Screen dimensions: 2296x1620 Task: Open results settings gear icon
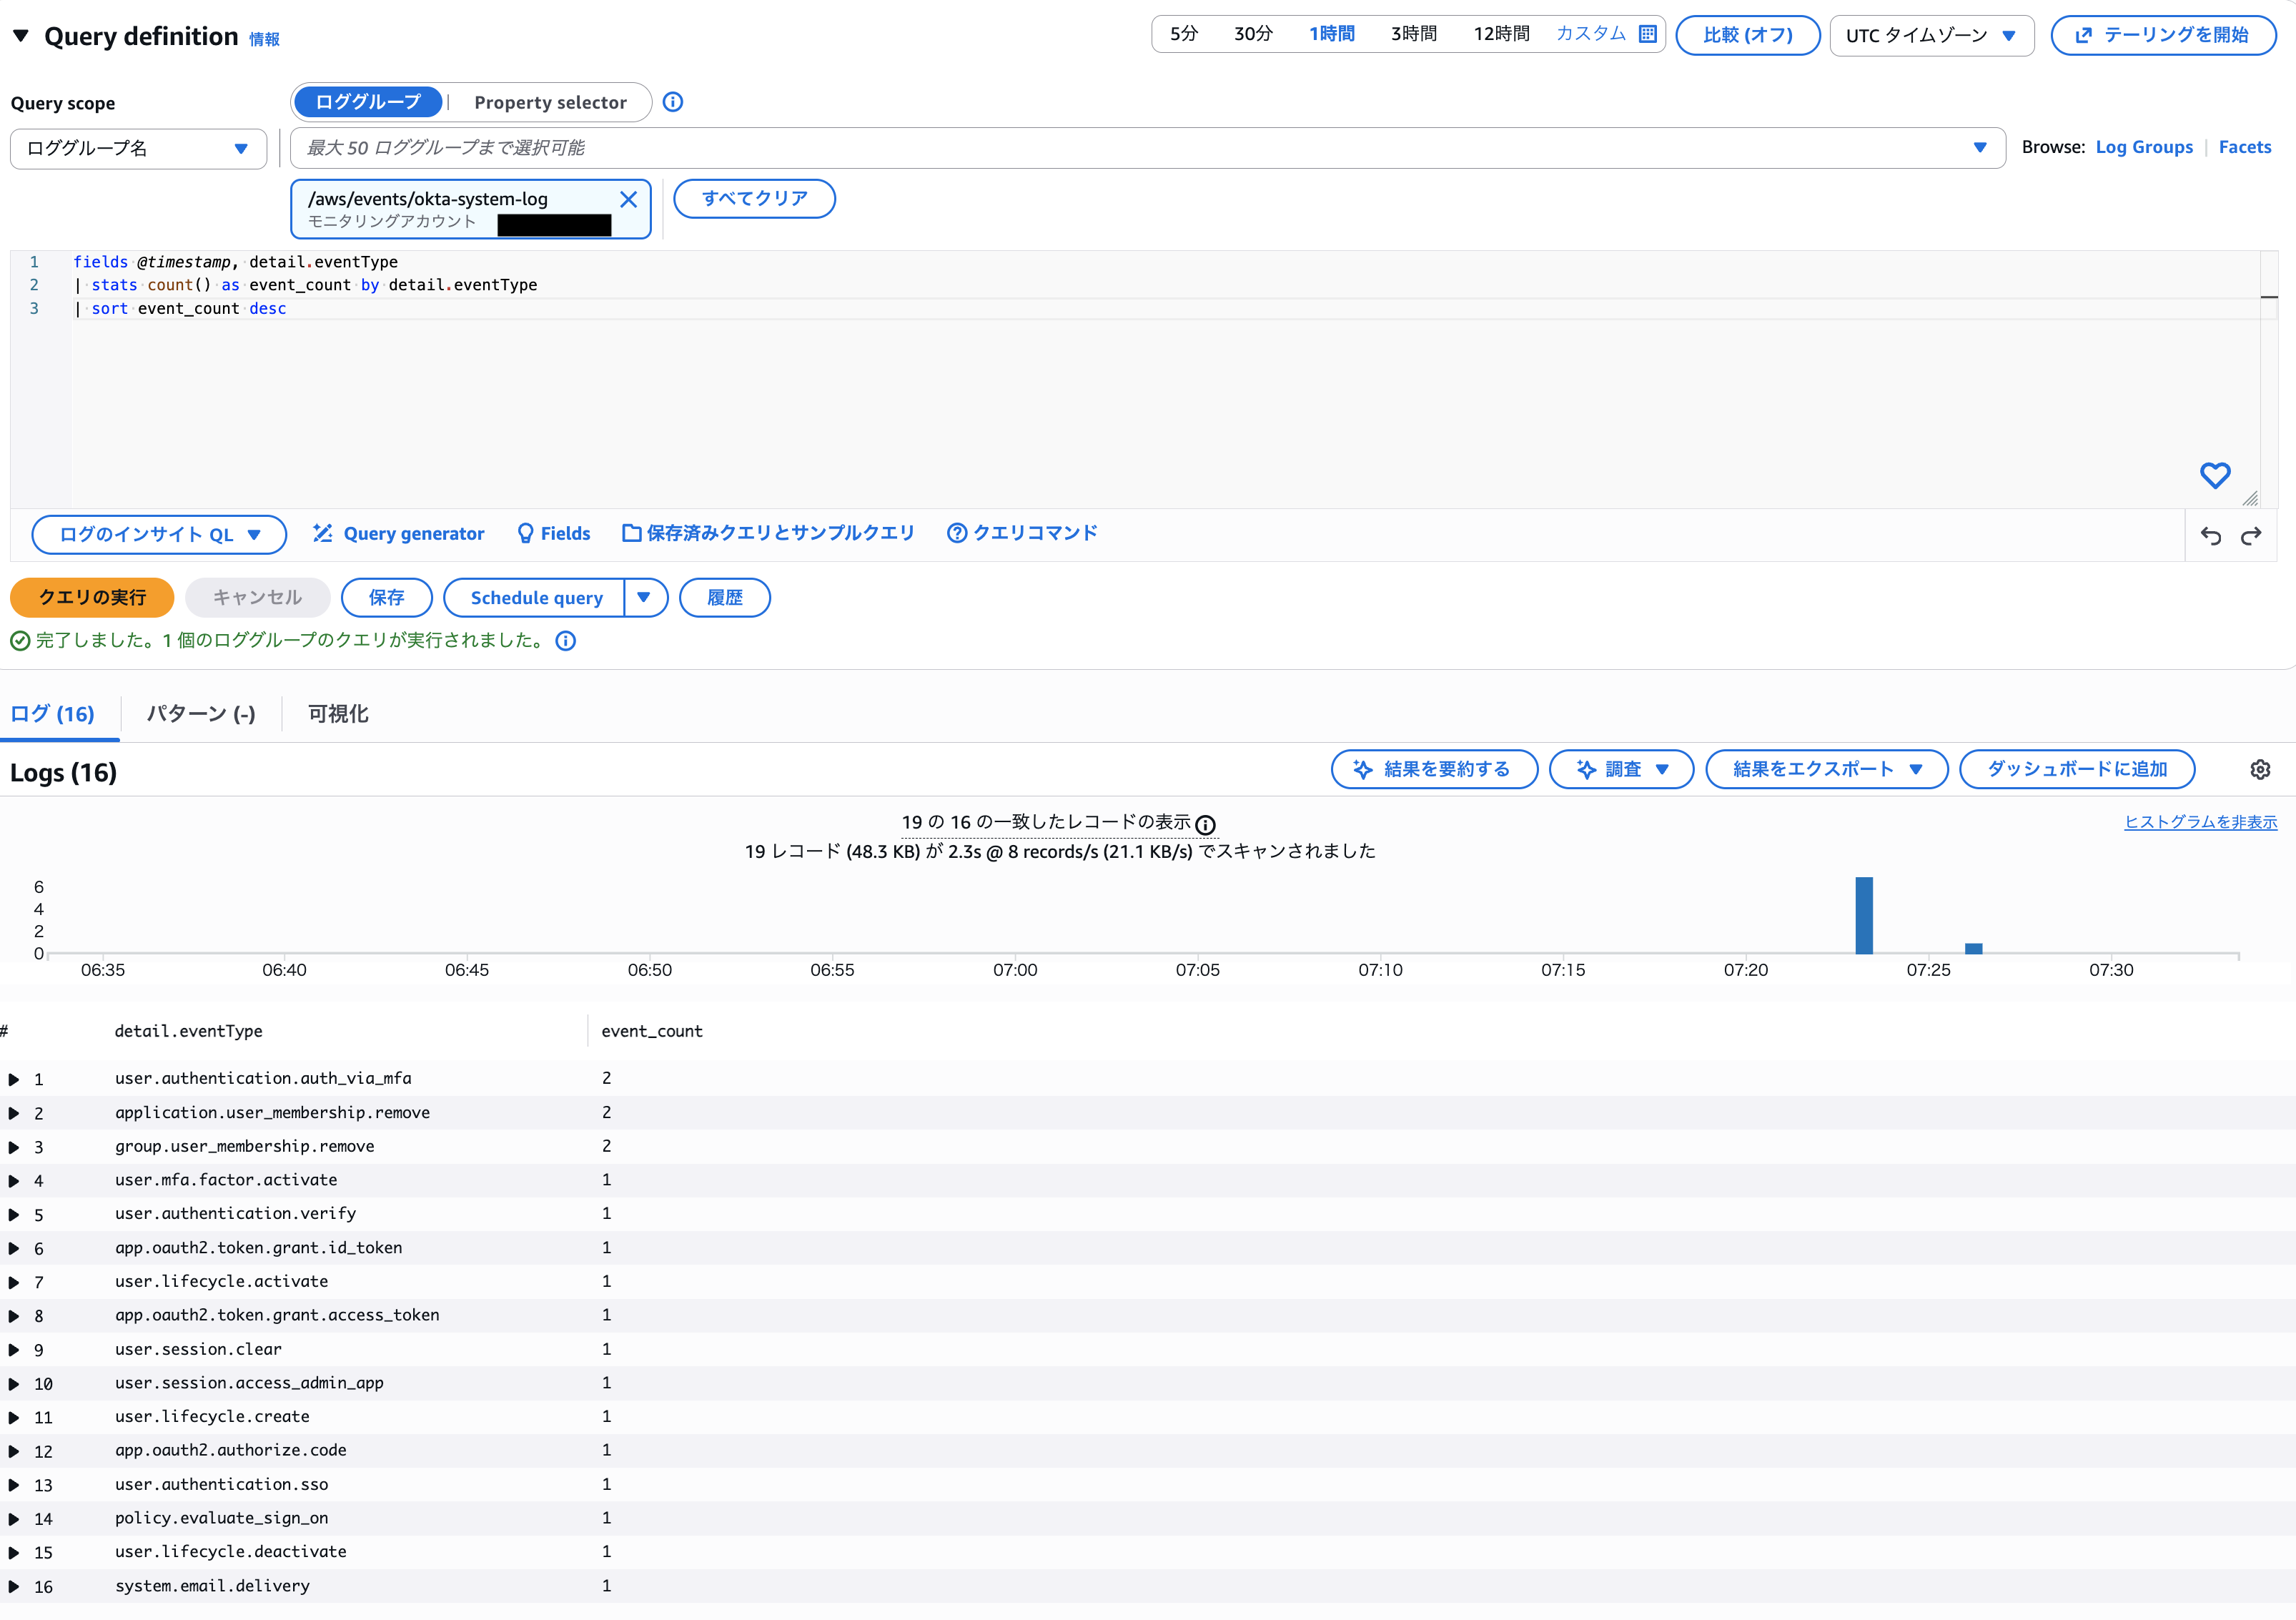2260,769
